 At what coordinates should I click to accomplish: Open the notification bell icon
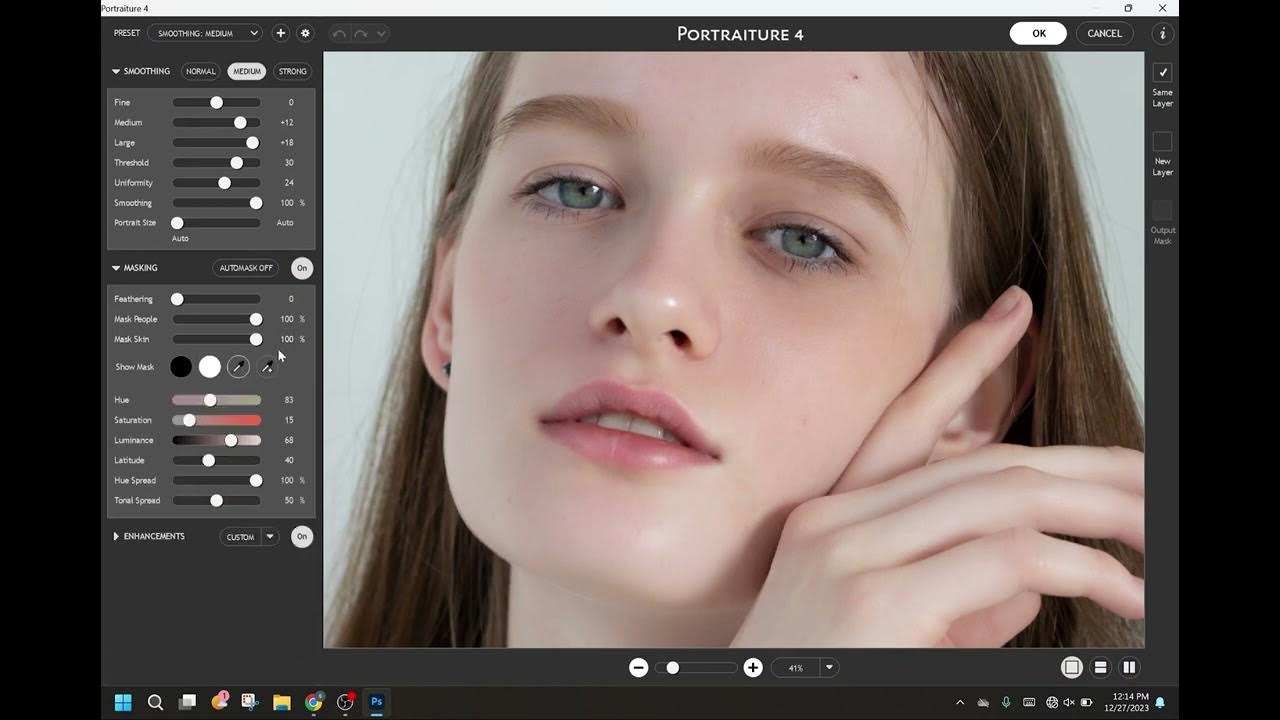[1160, 702]
